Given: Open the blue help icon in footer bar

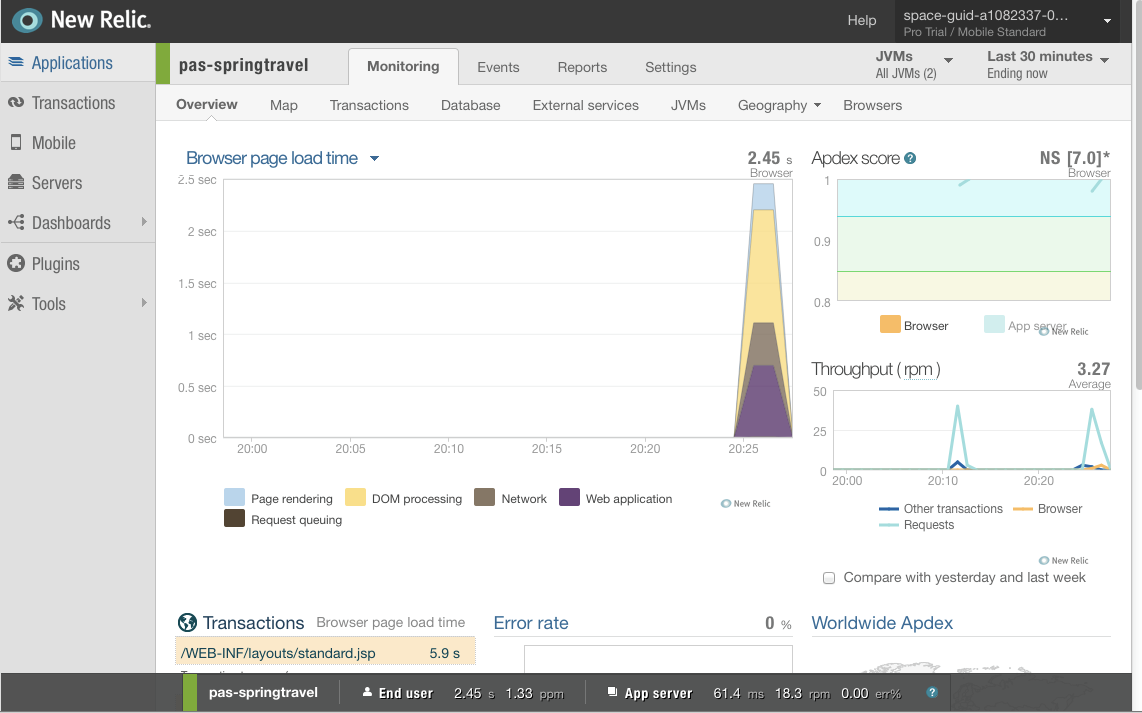Looking at the screenshot, I should click(932, 693).
